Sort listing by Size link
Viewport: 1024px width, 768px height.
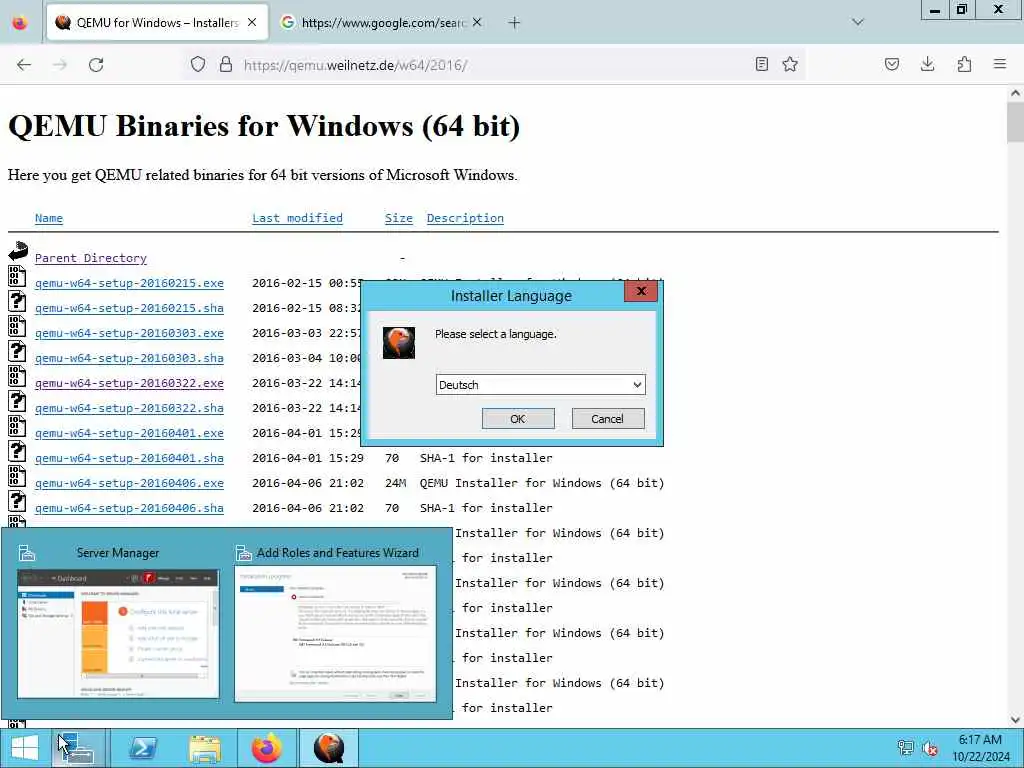tap(398, 218)
